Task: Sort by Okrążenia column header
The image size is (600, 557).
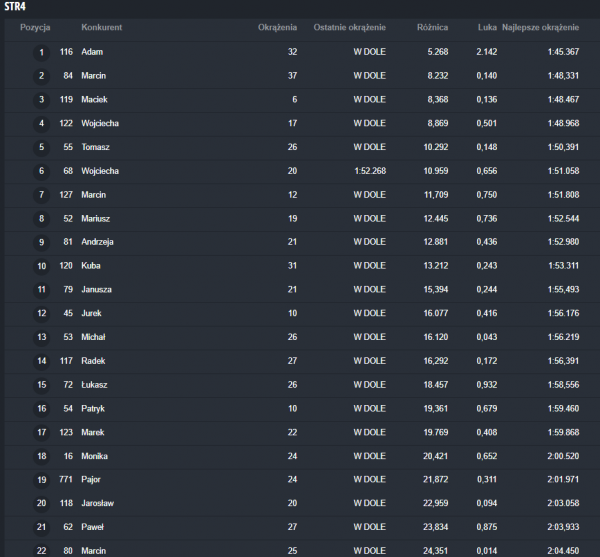Action: click(277, 27)
